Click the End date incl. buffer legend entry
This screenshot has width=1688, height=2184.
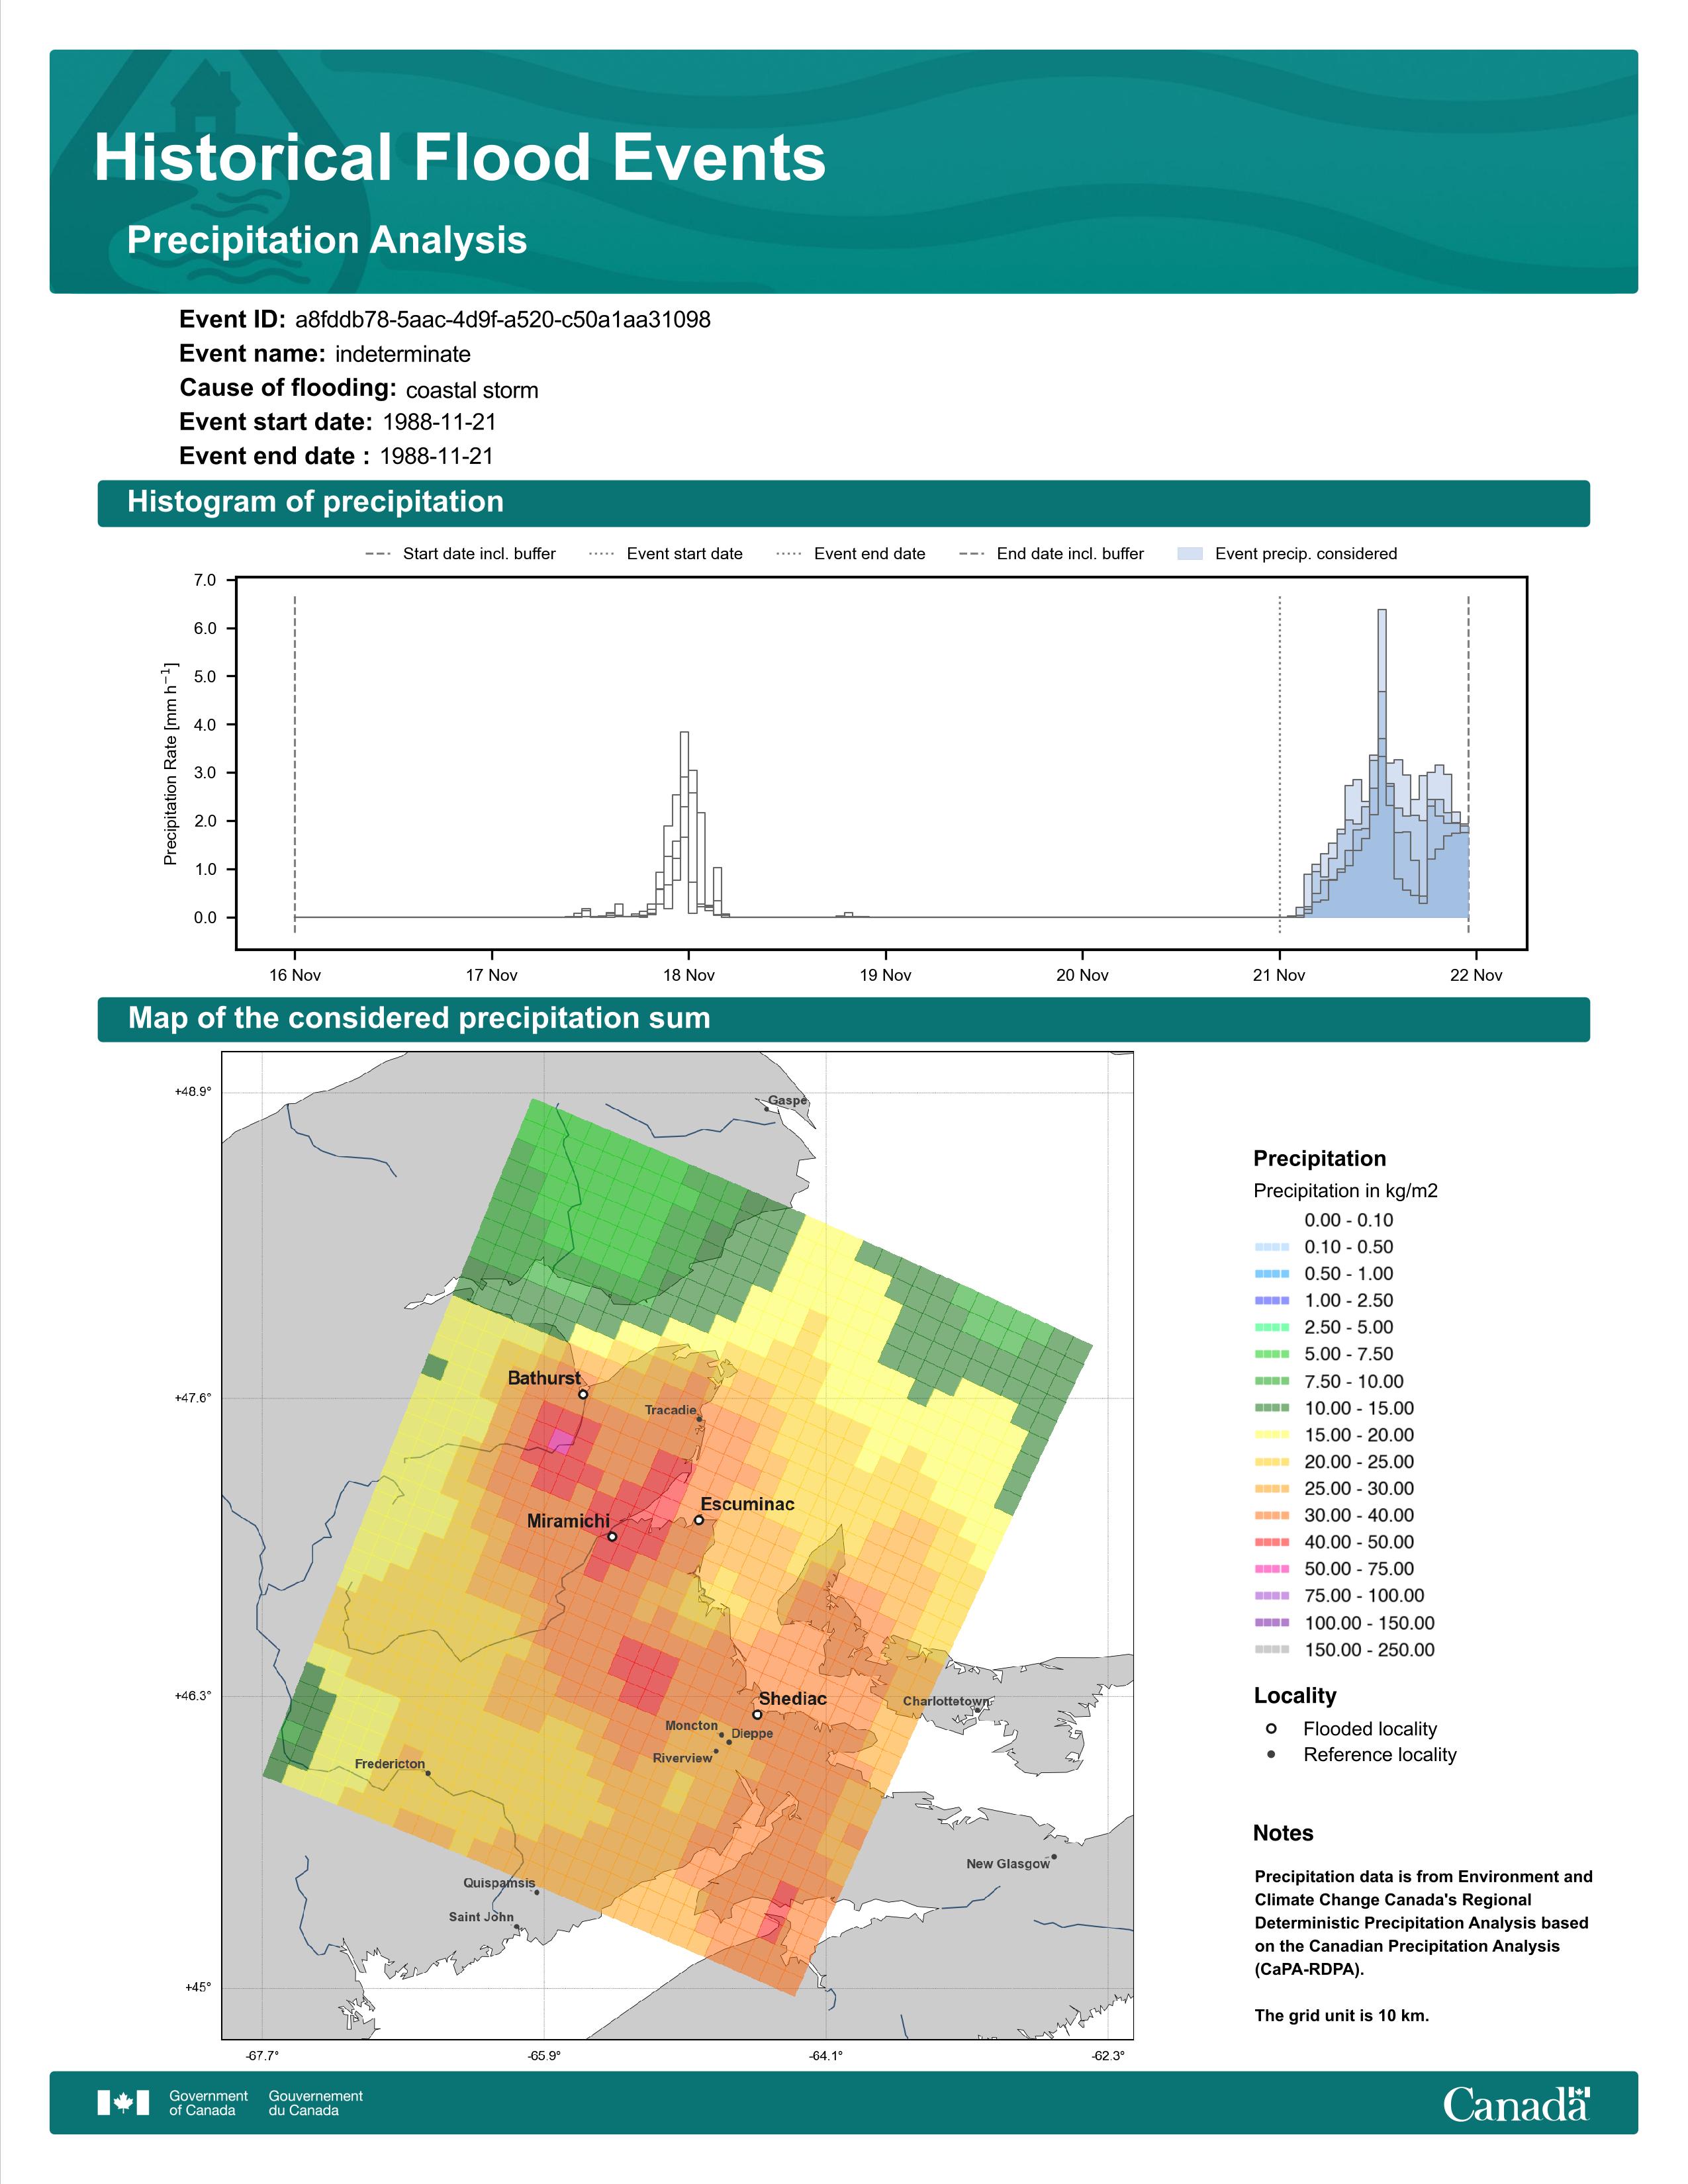(x=1051, y=554)
